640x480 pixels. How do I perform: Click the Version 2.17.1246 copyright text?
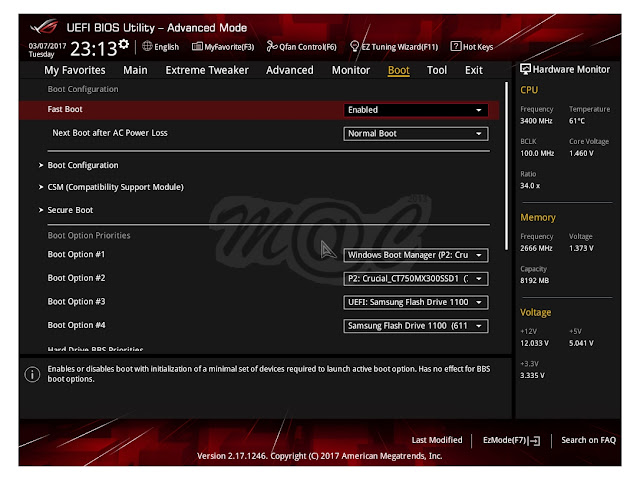pyautogui.click(x=320, y=456)
